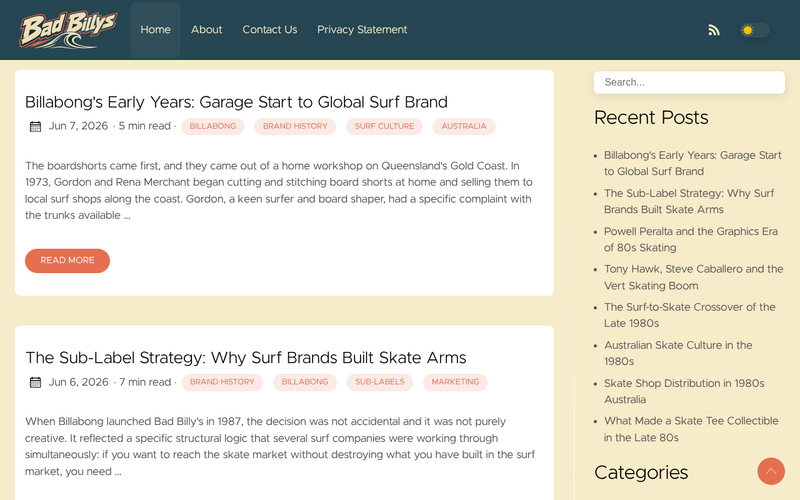Select BILLABONG tag on Sub-Label post

305,382
